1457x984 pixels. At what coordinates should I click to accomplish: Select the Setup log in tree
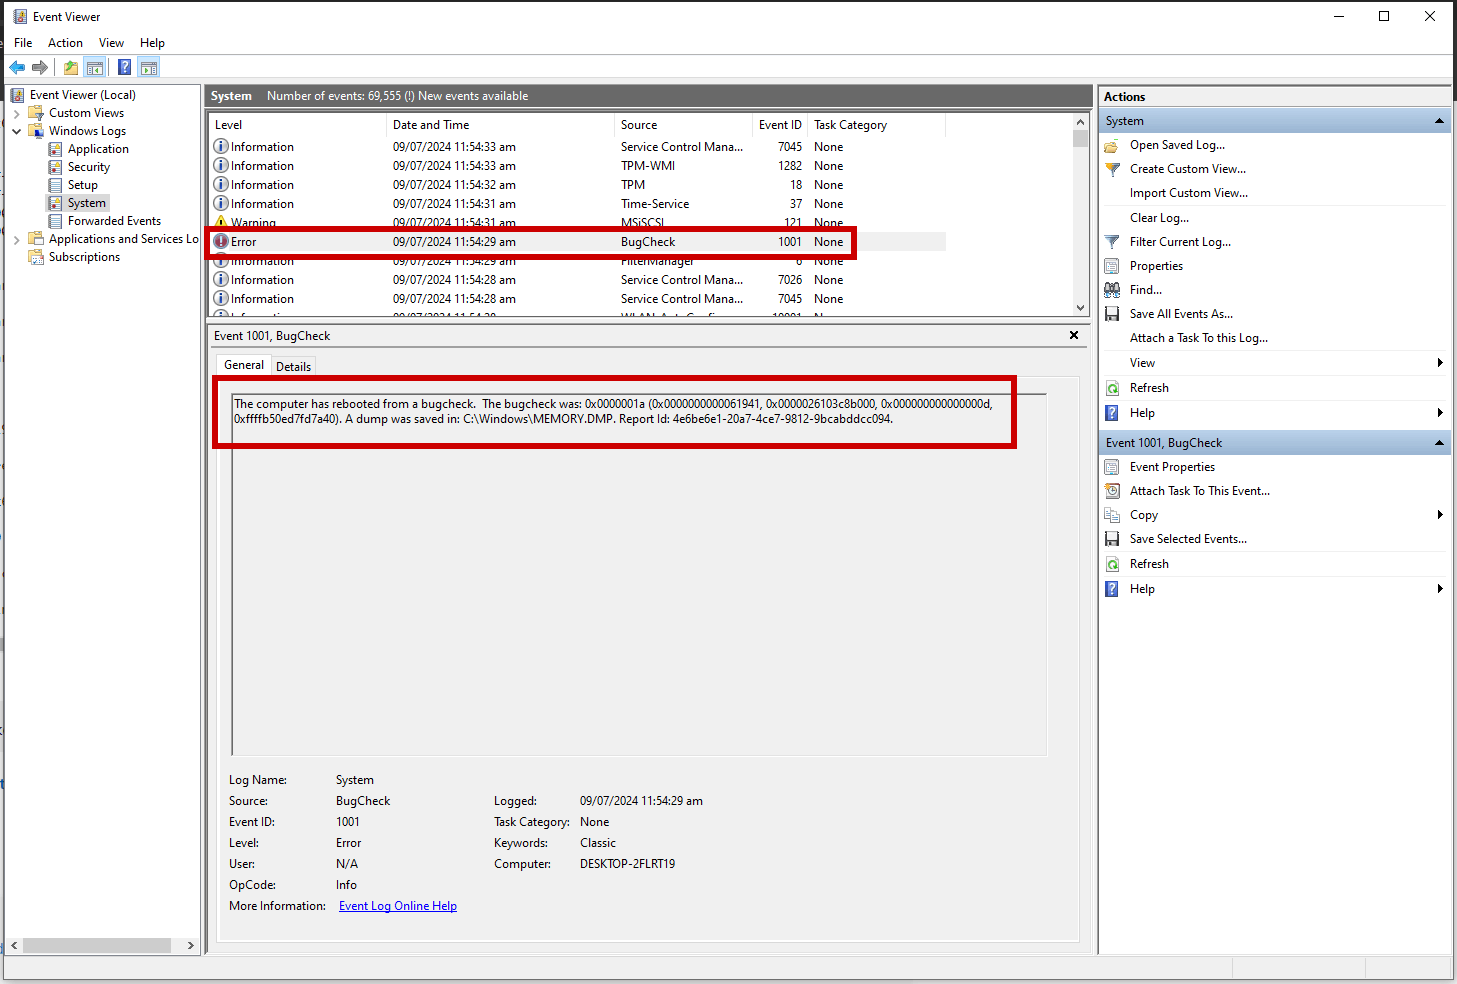click(x=83, y=185)
